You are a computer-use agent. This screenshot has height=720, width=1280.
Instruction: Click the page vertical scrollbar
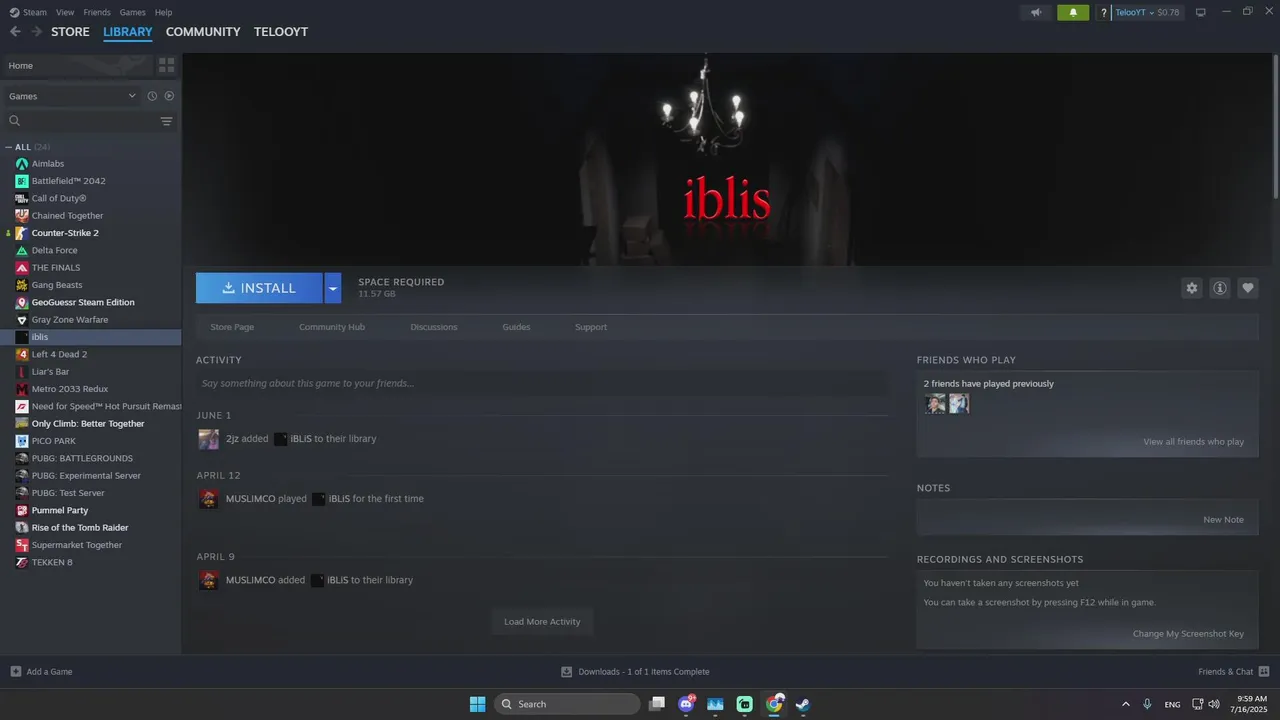[x=1276, y=125]
